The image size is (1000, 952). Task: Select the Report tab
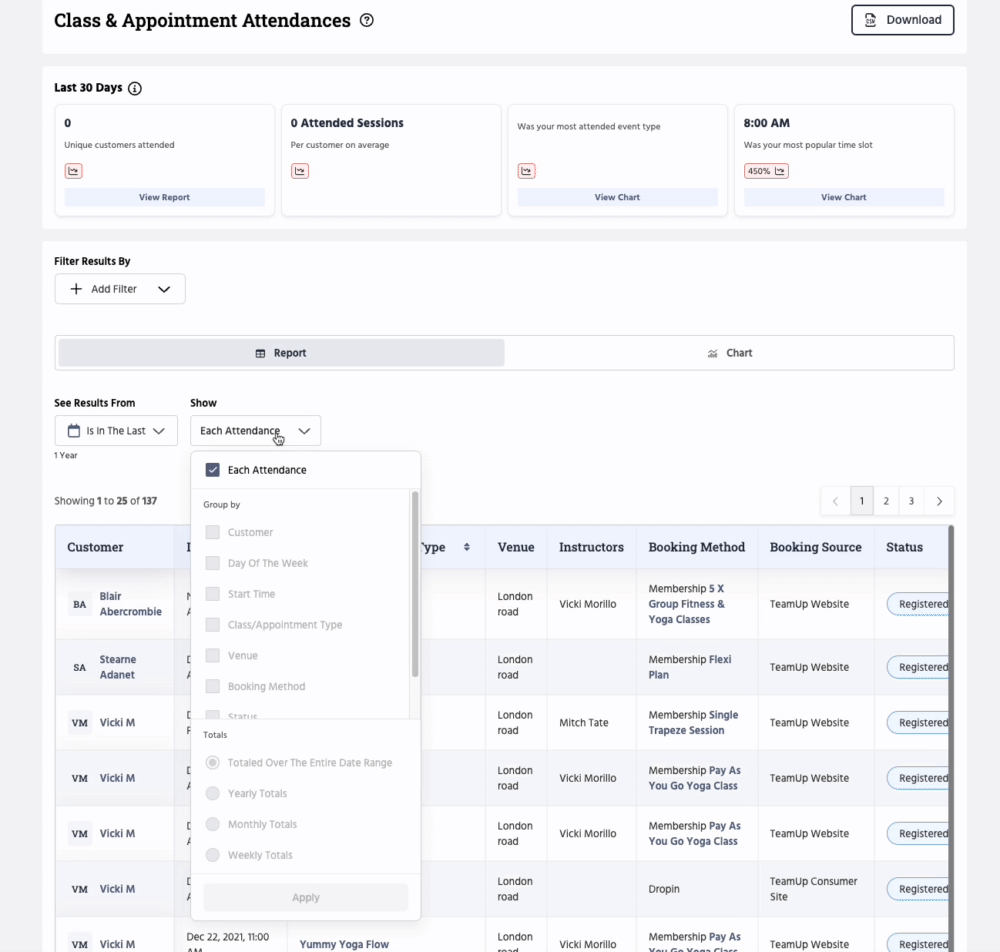click(x=281, y=353)
